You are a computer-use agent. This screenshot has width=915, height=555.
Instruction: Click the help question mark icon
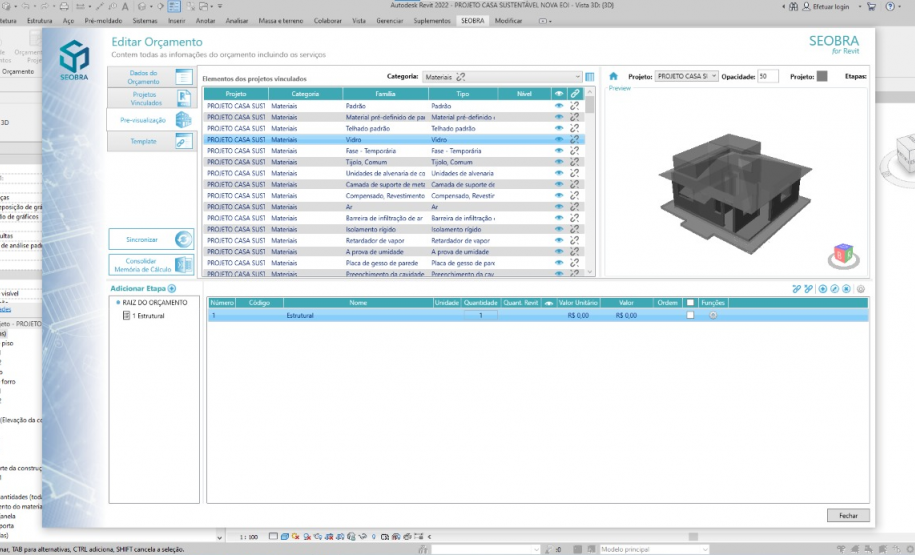[x=890, y=6]
